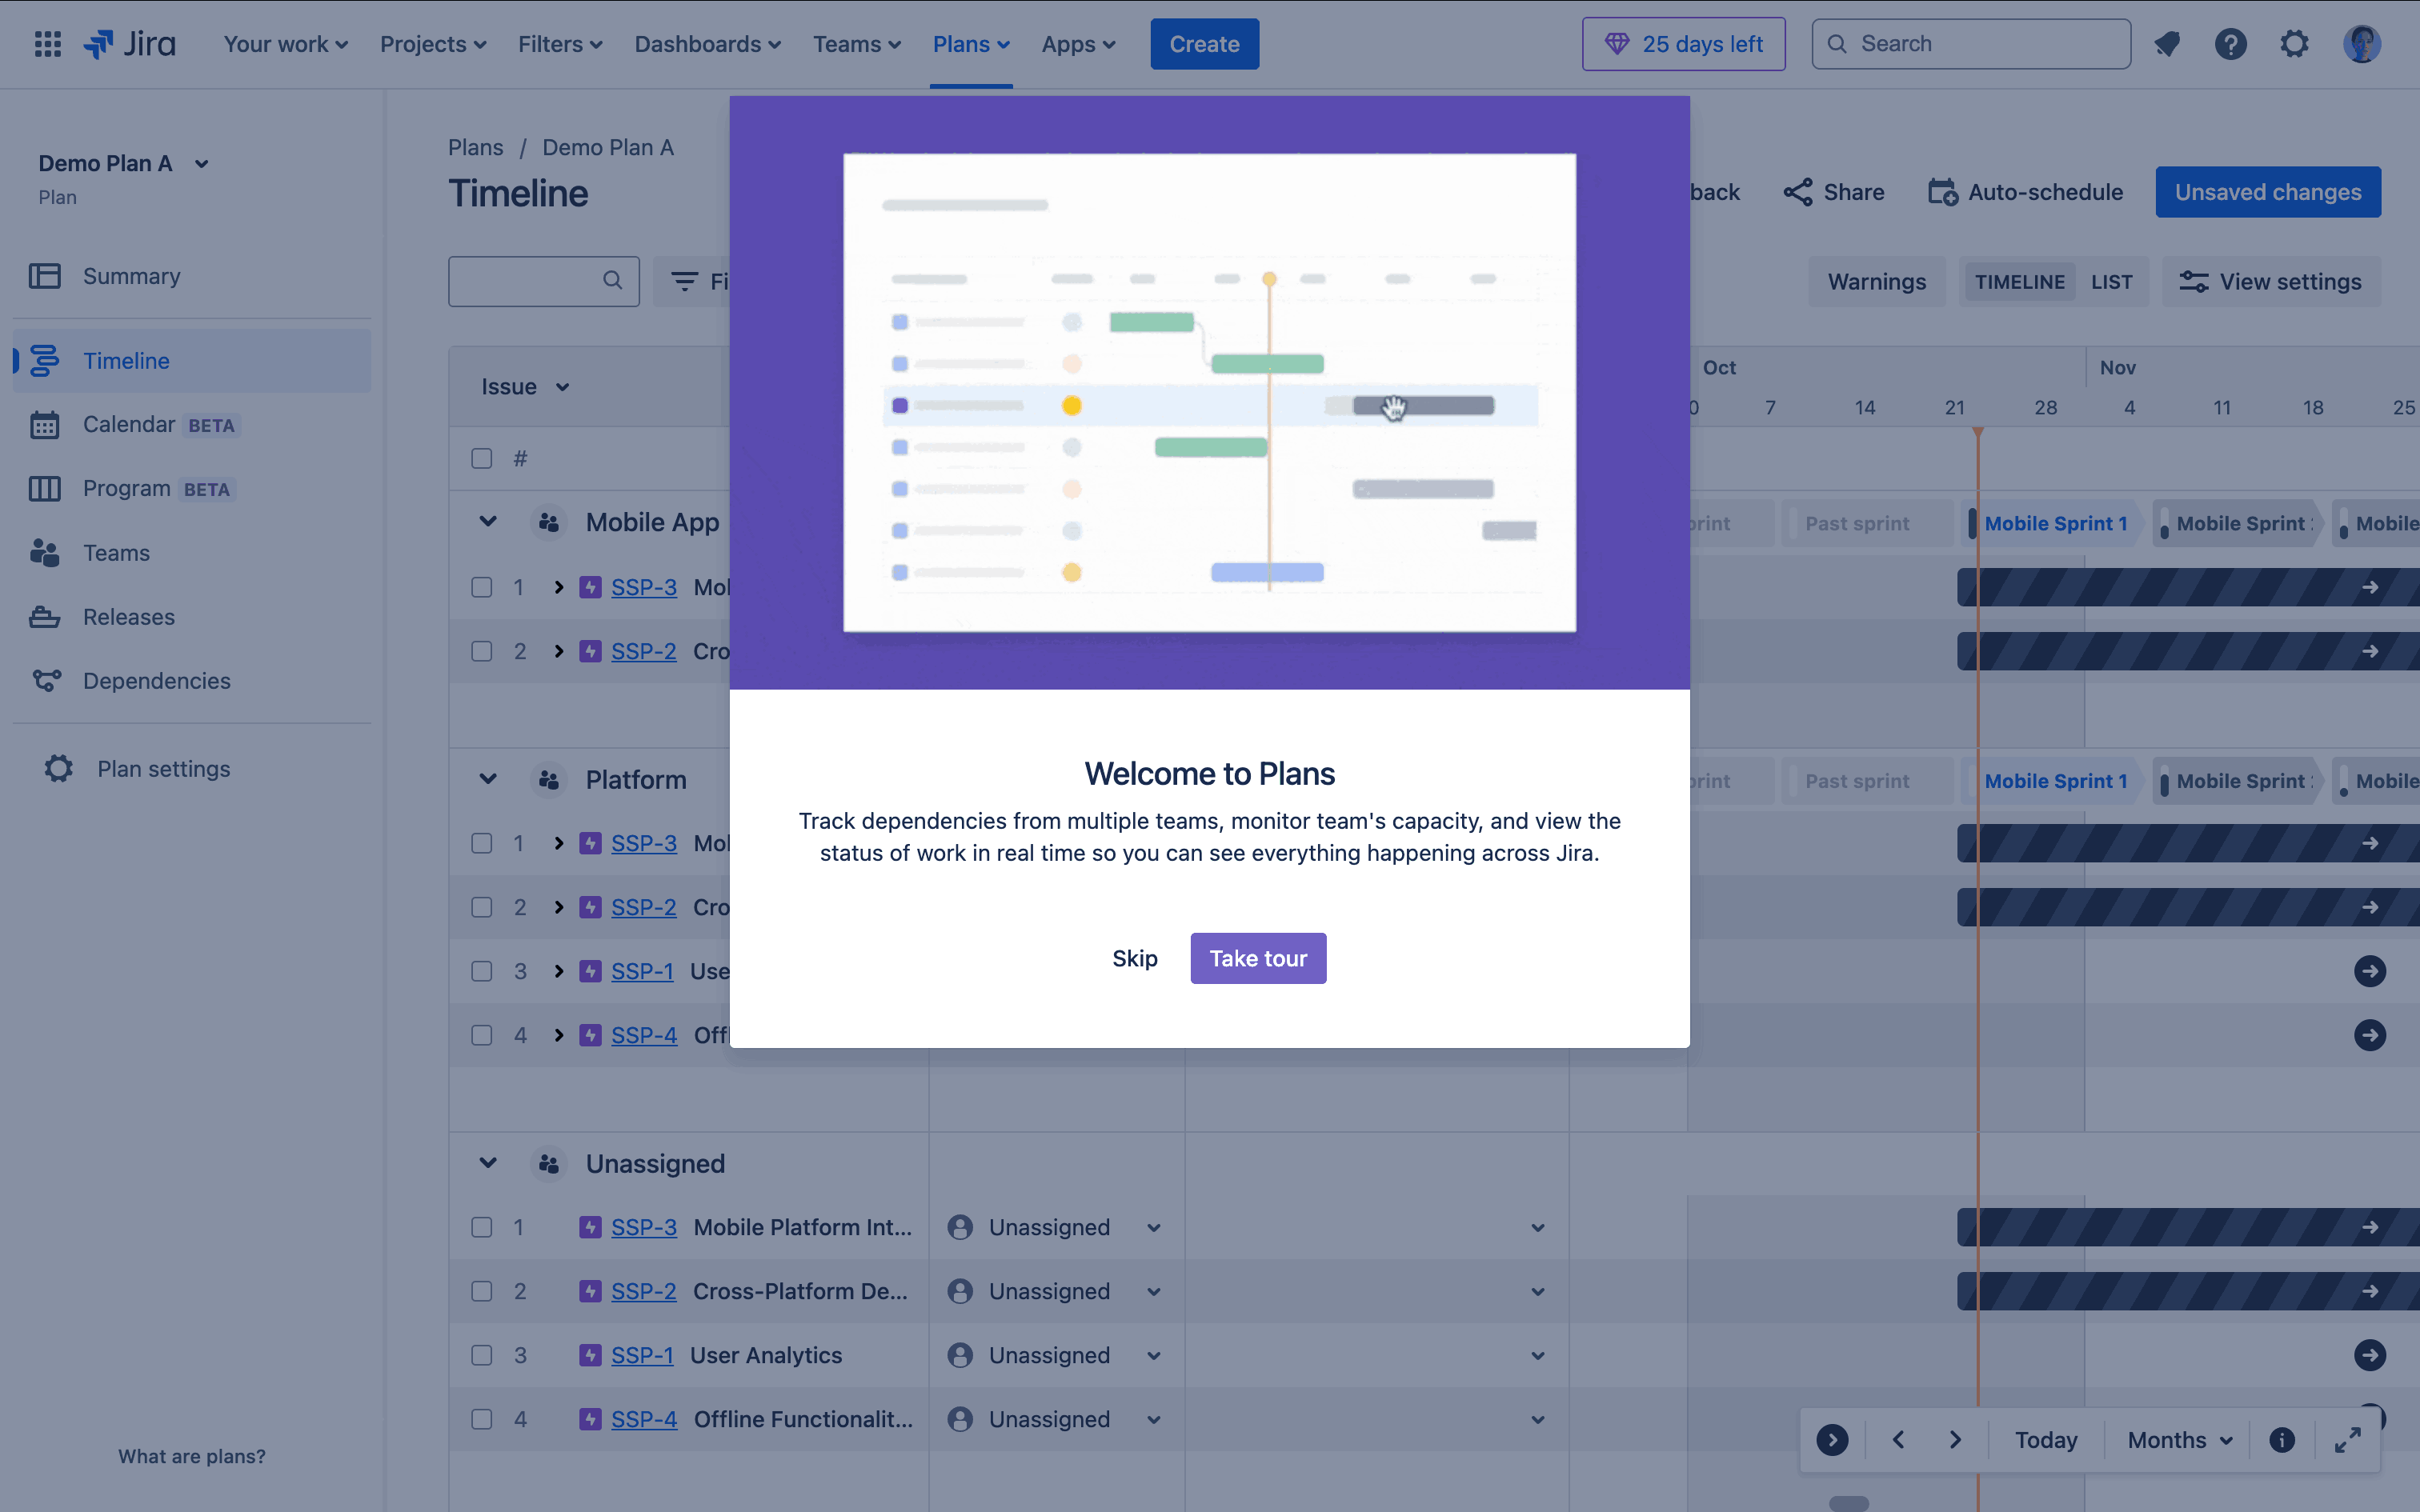Skip the Plans welcome dialog
Viewport: 2420px width, 1512px height.
click(x=1135, y=958)
